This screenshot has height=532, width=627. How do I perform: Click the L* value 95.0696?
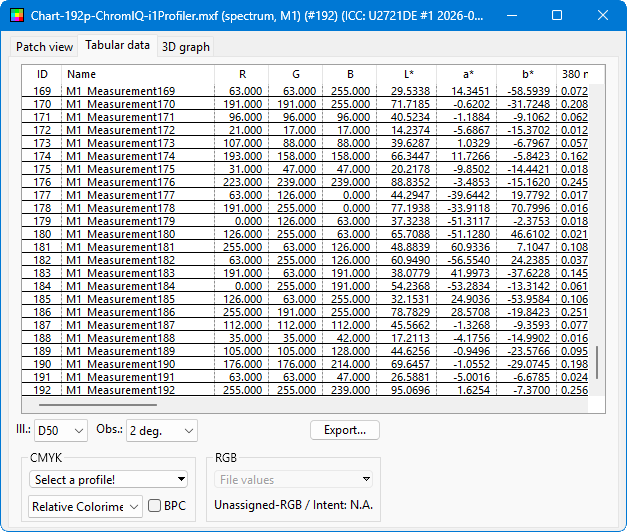410,390
